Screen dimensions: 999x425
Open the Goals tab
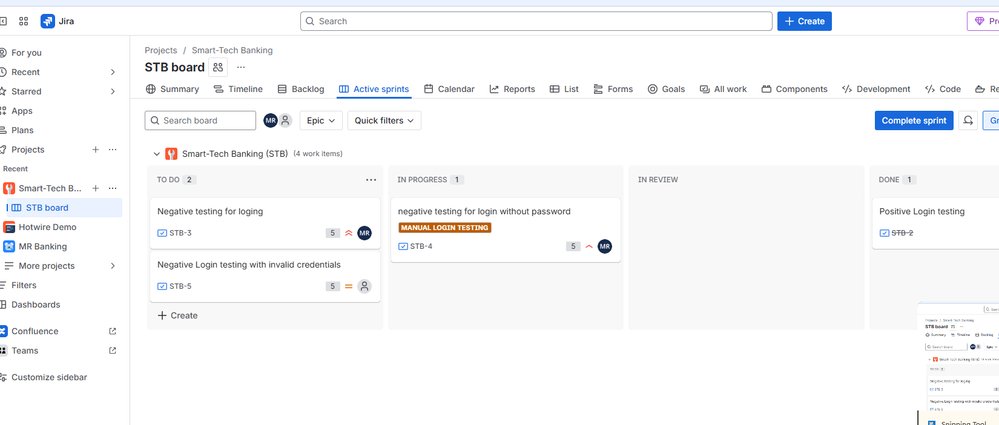tap(666, 89)
